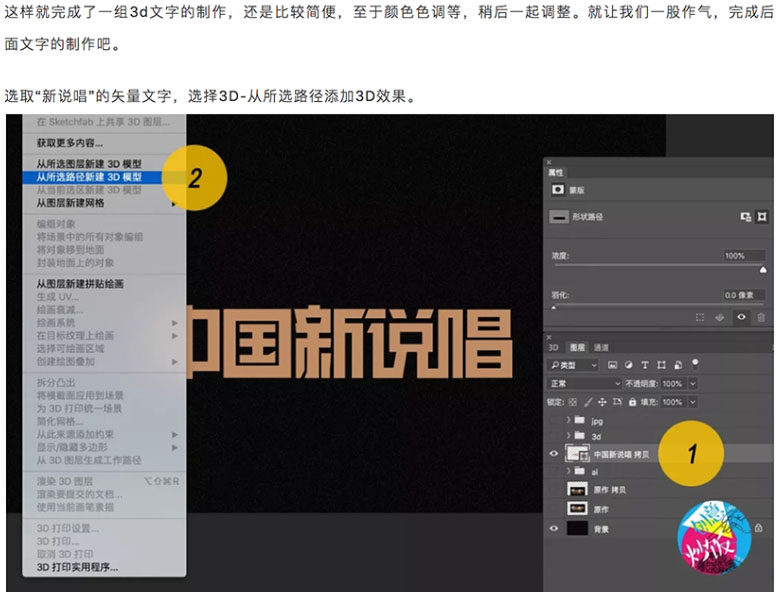Click the 羽化 feather slider handle

554,308
